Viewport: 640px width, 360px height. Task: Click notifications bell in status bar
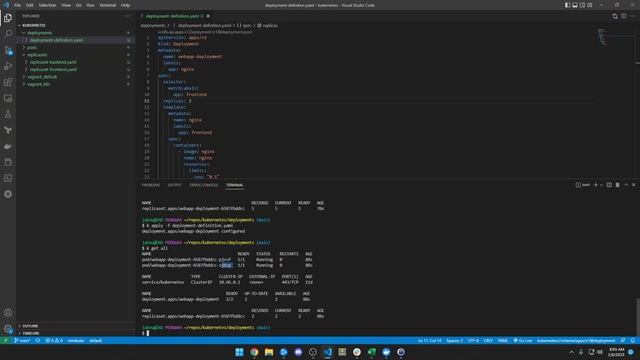point(632,340)
